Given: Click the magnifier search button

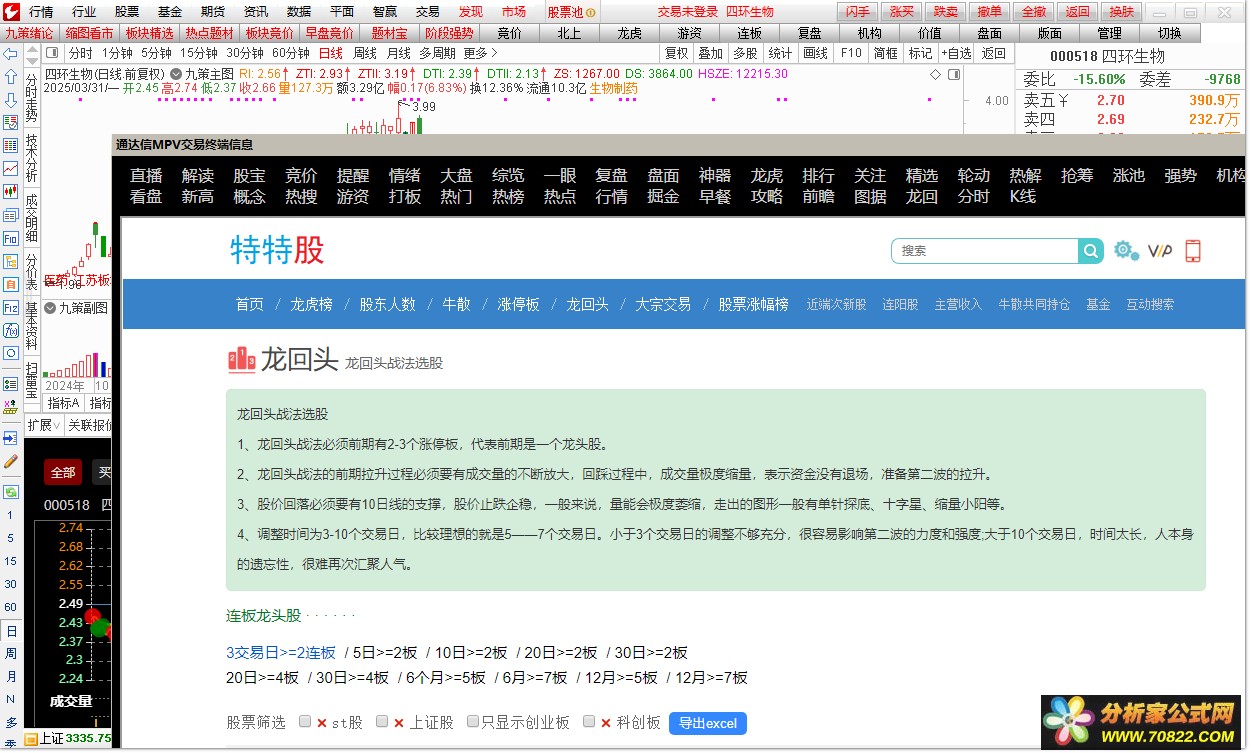Looking at the screenshot, I should tap(1091, 251).
